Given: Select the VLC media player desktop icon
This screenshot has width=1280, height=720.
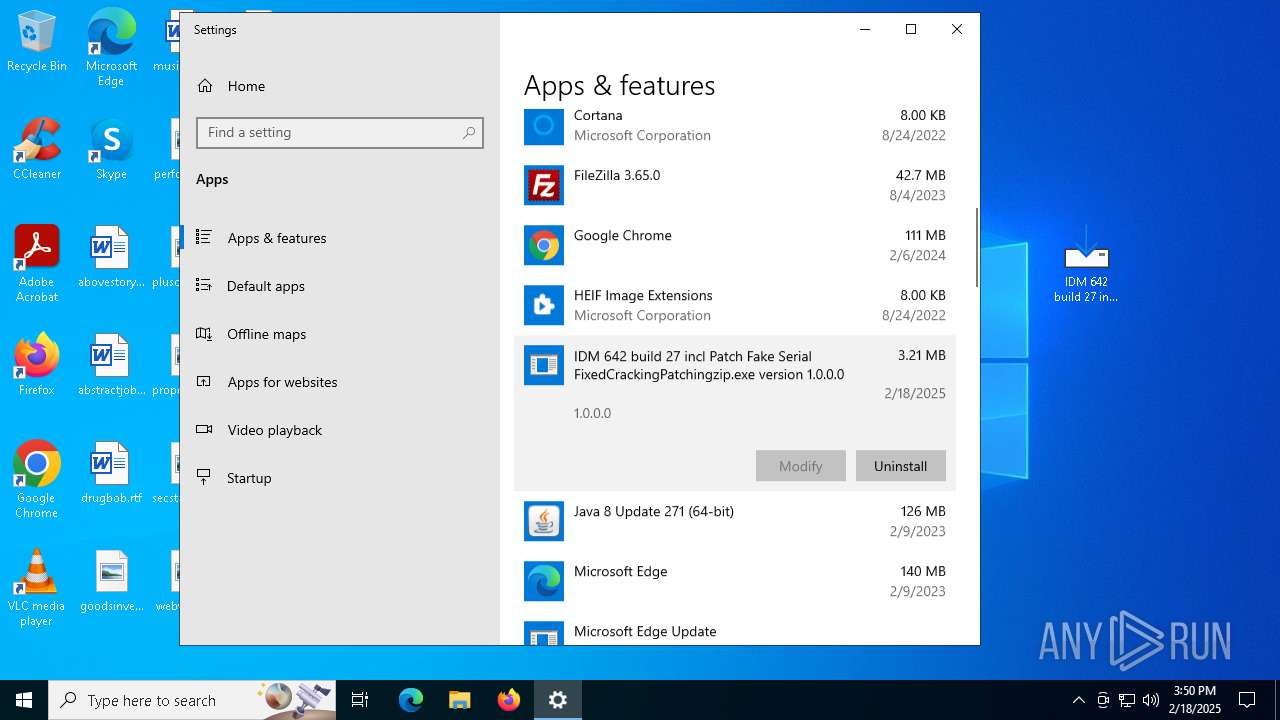Looking at the screenshot, I should (37, 588).
